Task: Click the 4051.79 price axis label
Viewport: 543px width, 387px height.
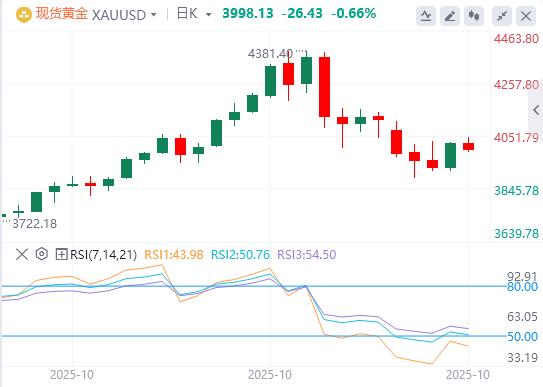Action: 516,138
